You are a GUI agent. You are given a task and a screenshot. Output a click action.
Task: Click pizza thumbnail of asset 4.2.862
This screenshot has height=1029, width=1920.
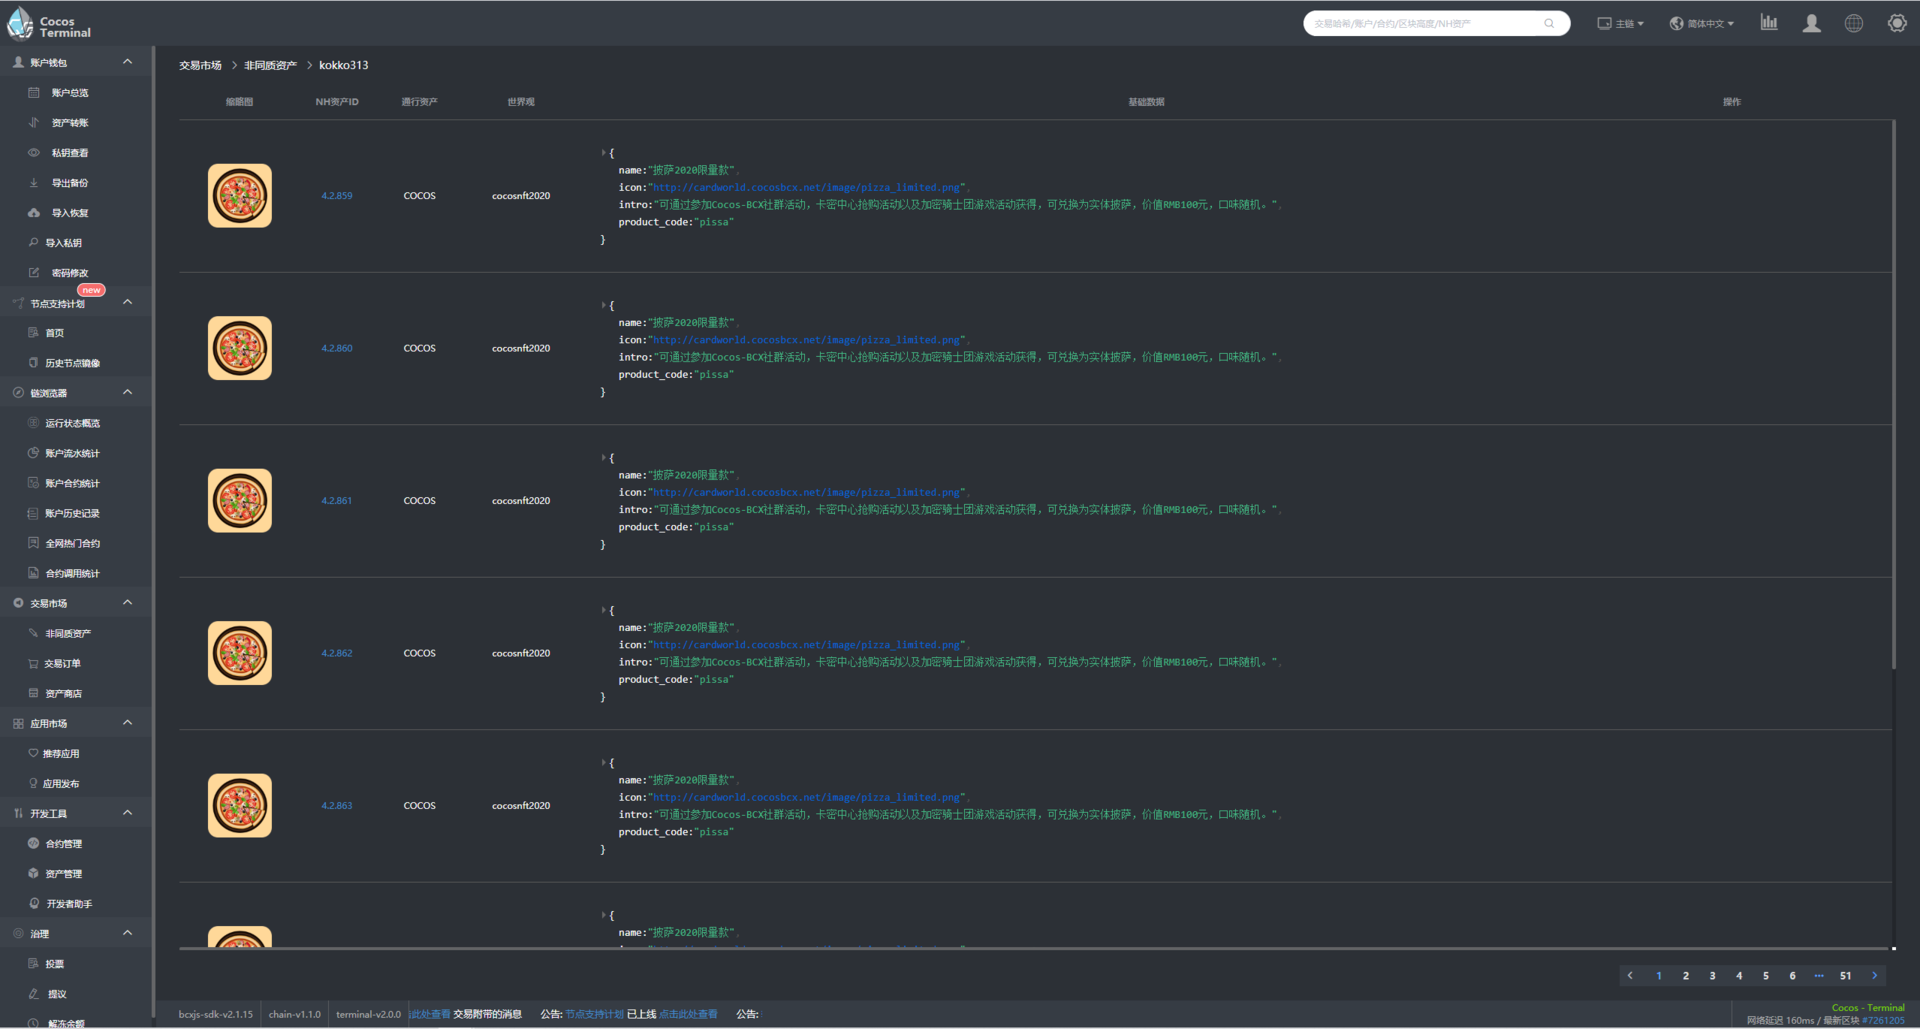point(240,653)
